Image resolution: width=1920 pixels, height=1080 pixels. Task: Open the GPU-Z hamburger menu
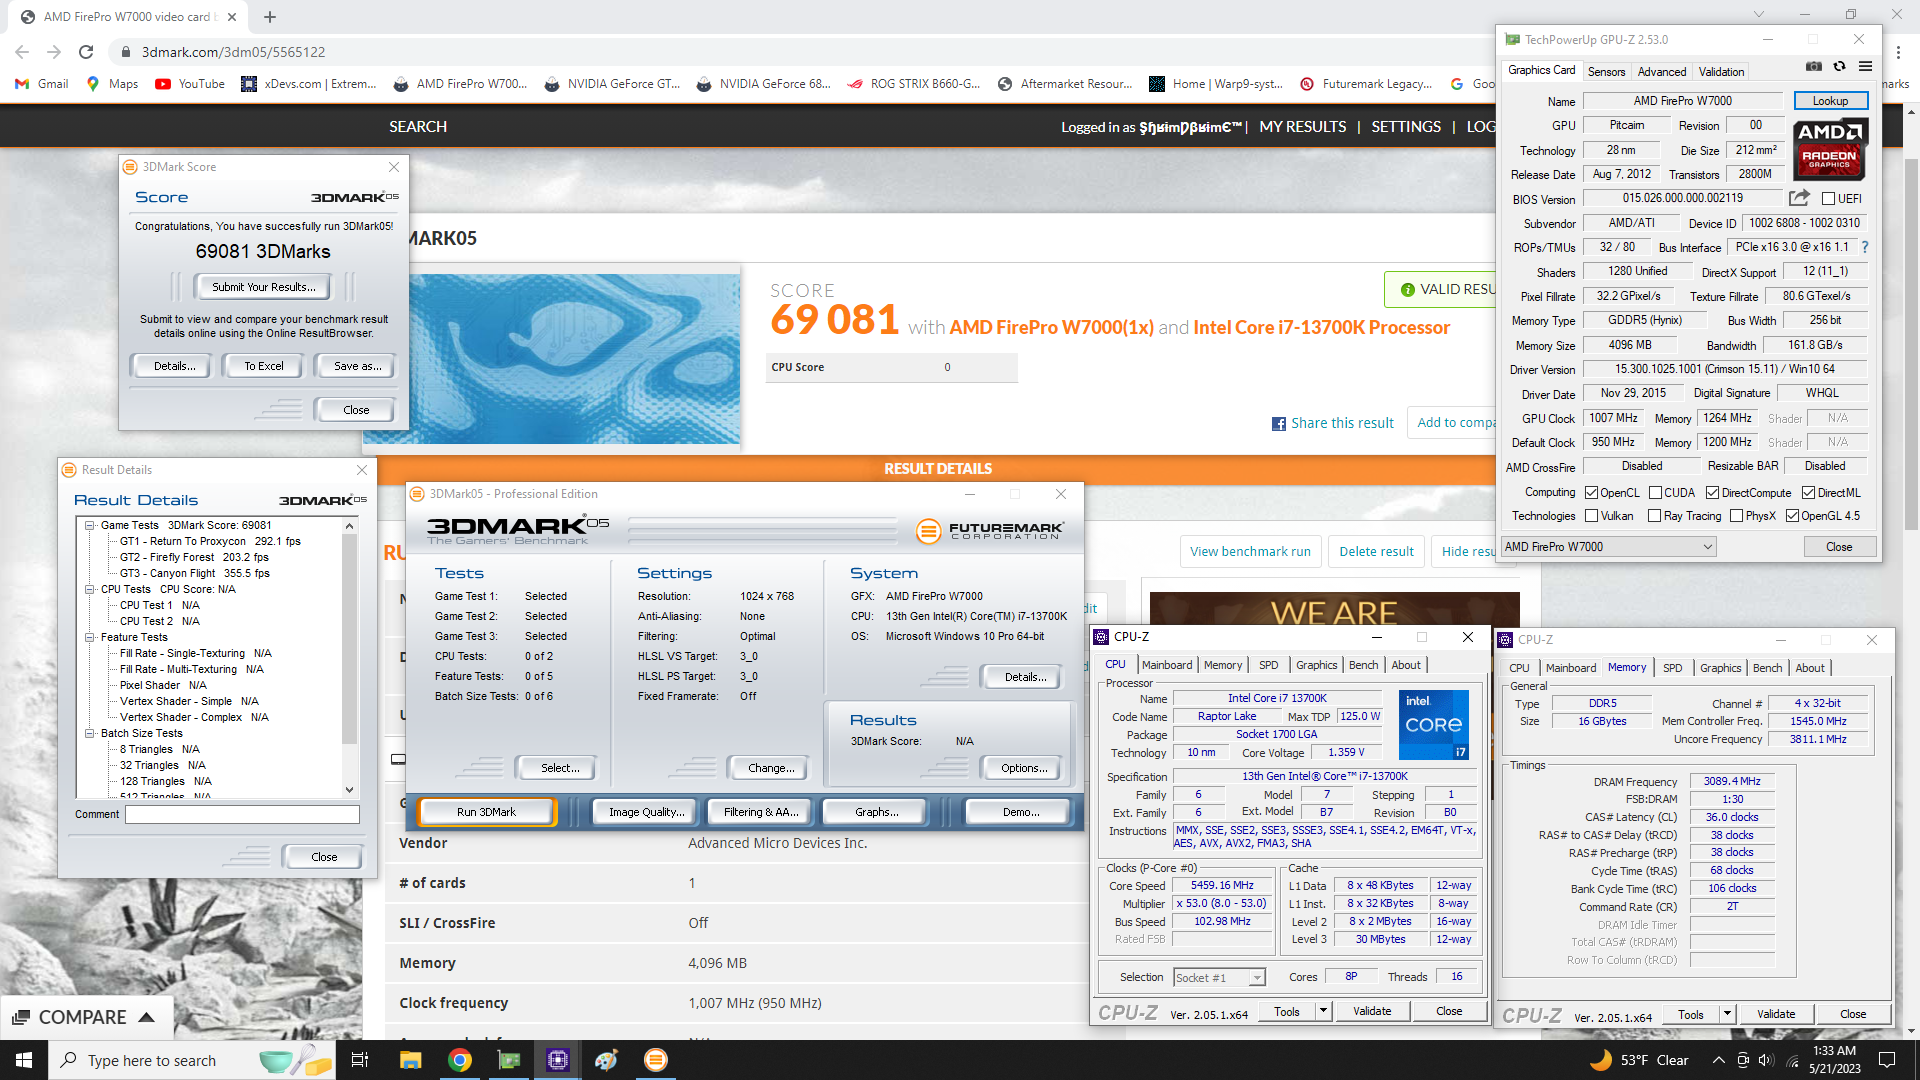coord(1865,66)
